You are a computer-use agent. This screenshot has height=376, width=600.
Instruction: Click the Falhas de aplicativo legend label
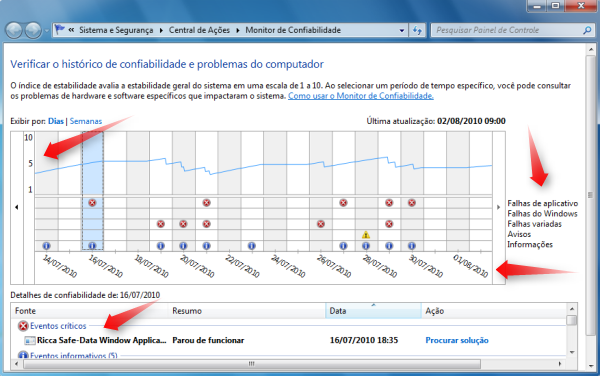coord(543,203)
